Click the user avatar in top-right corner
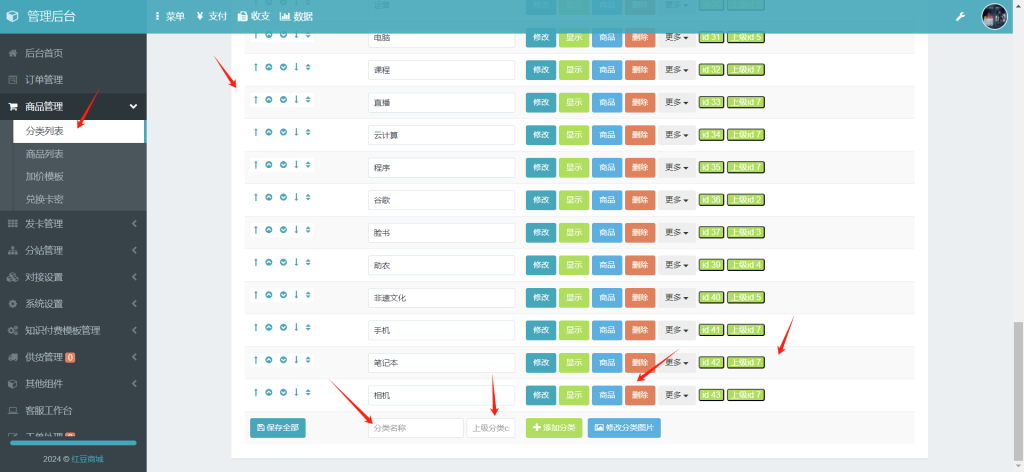Viewport: 1024px width, 472px height. (x=994, y=16)
